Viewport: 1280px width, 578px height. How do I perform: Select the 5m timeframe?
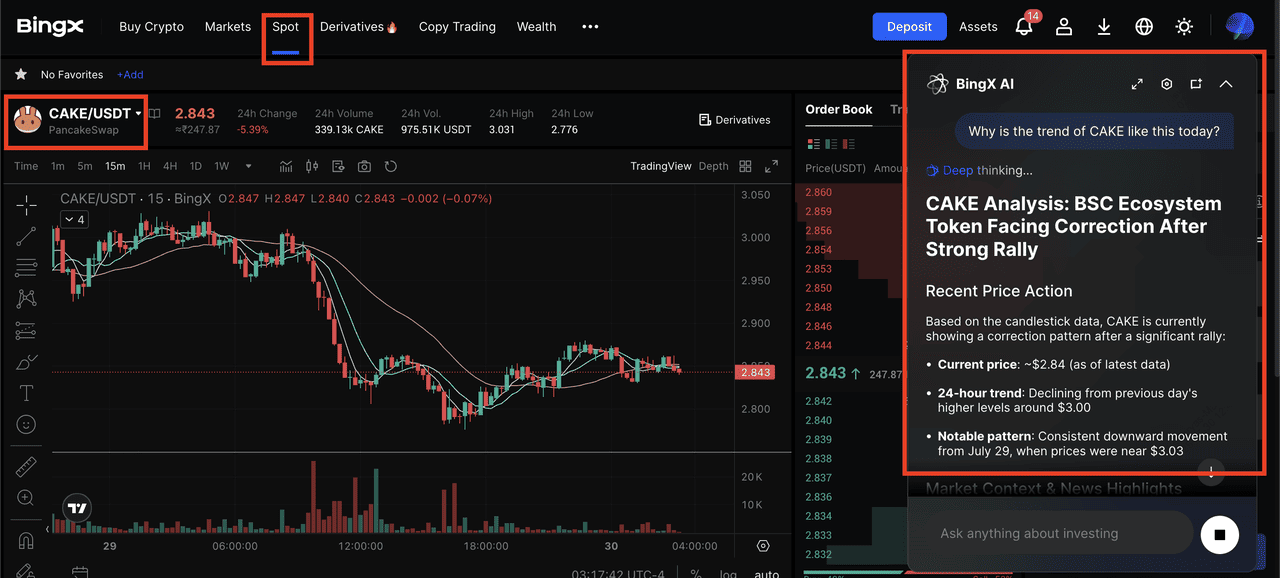coord(85,166)
